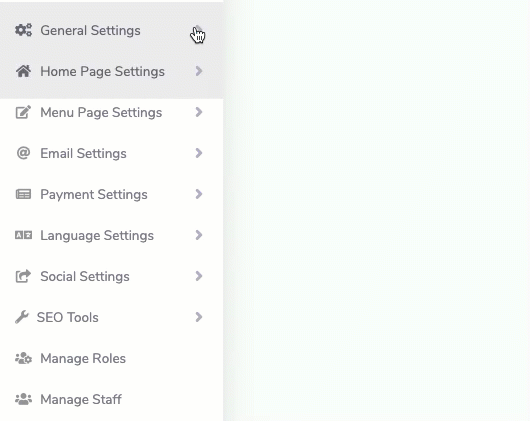Expand the Payment Settings chevron
The height and width of the screenshot is (421, 530).
click(199, 194)
